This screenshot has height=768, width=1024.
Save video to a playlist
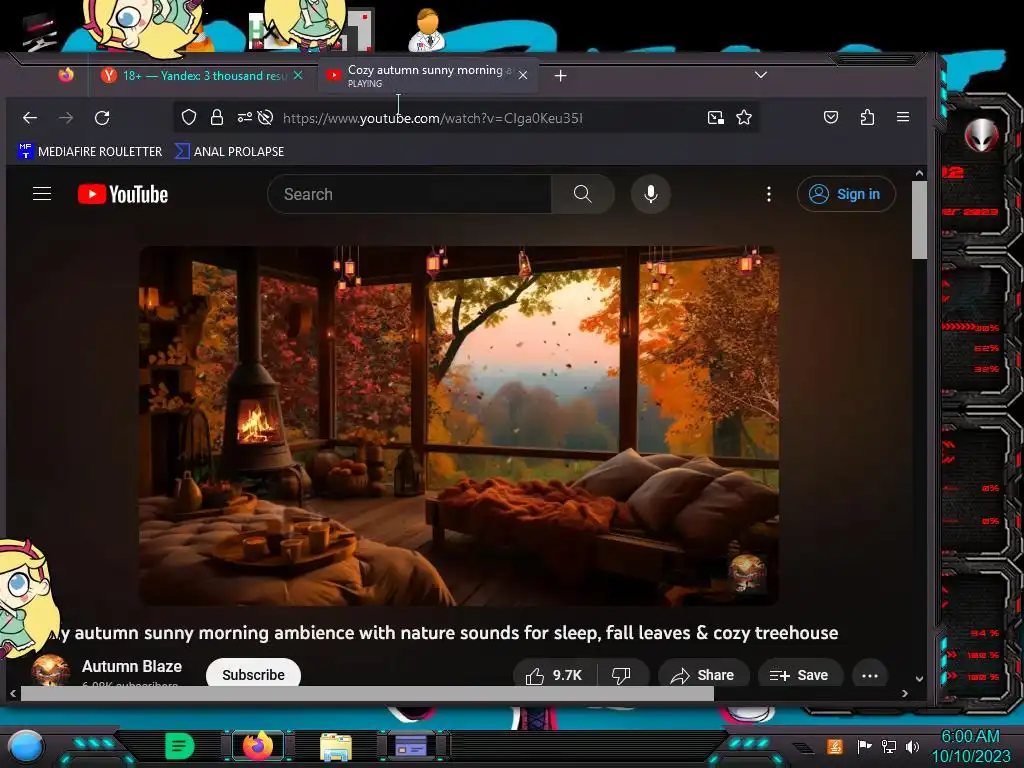pyautogui.click(x=799, y=675)
